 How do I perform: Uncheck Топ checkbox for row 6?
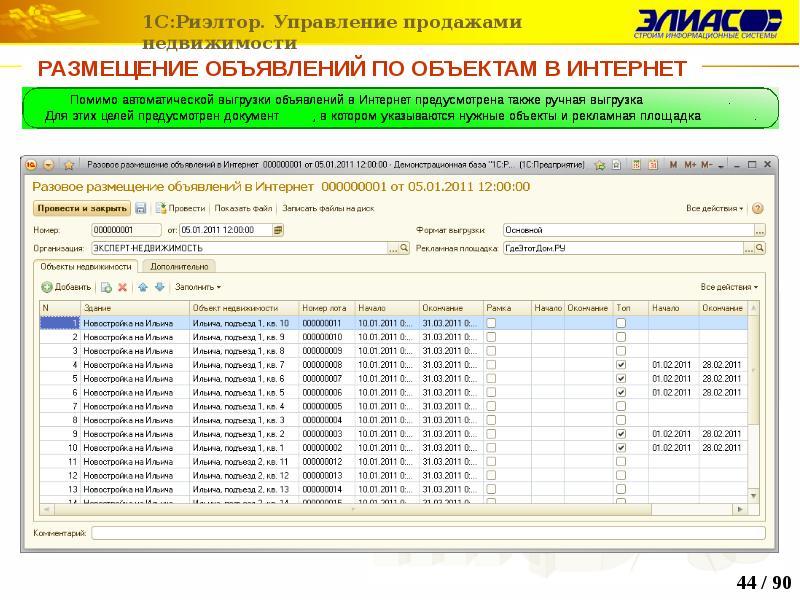tap(621, 392)
